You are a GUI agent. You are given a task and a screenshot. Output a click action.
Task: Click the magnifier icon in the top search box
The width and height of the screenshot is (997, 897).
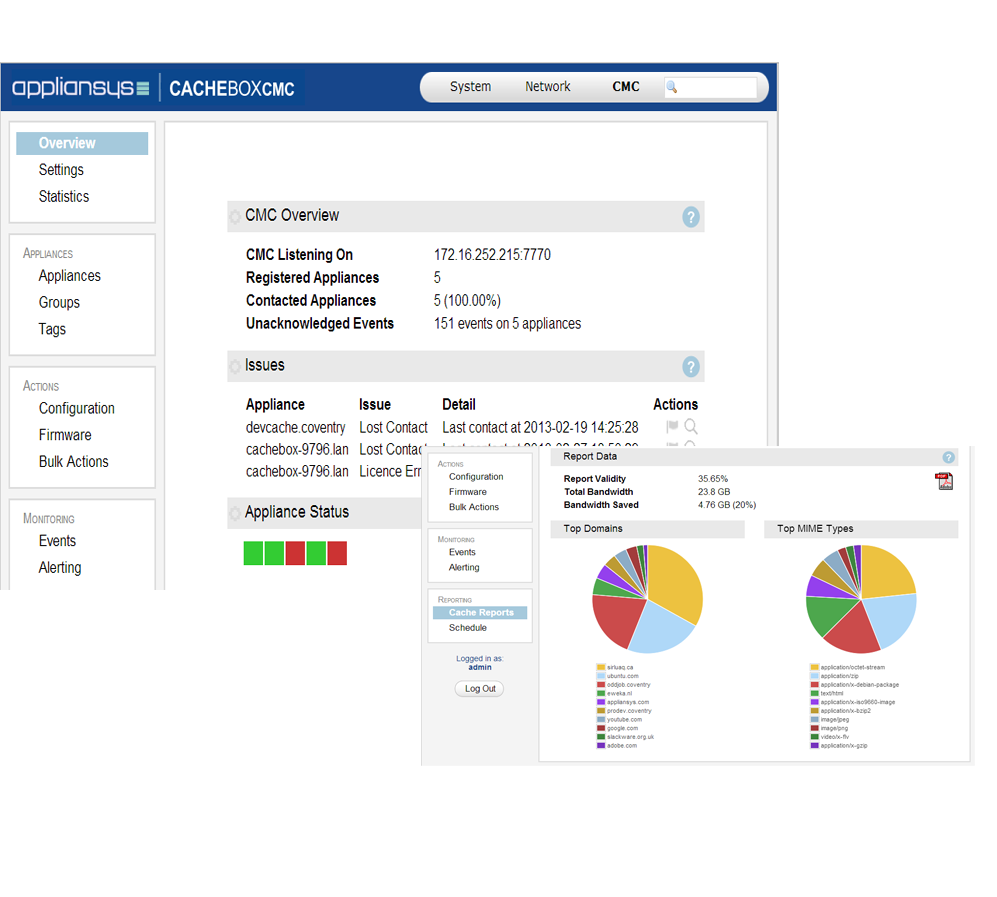pos(671,87)
